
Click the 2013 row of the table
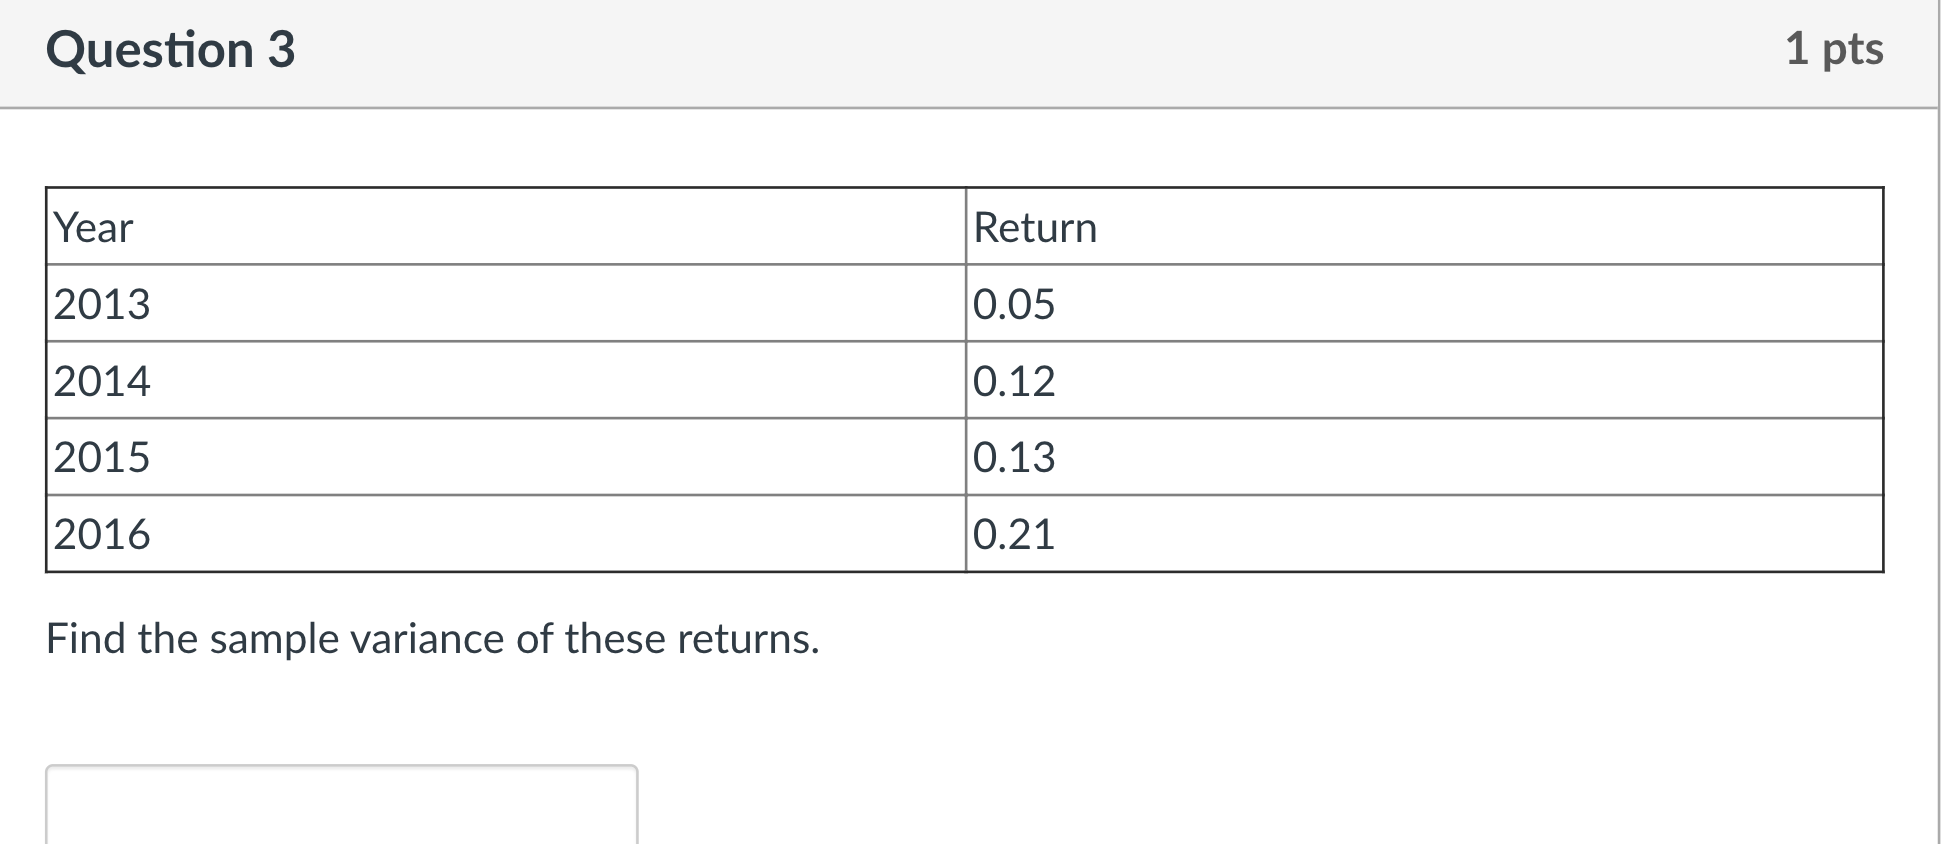click(x=500, y=304)
